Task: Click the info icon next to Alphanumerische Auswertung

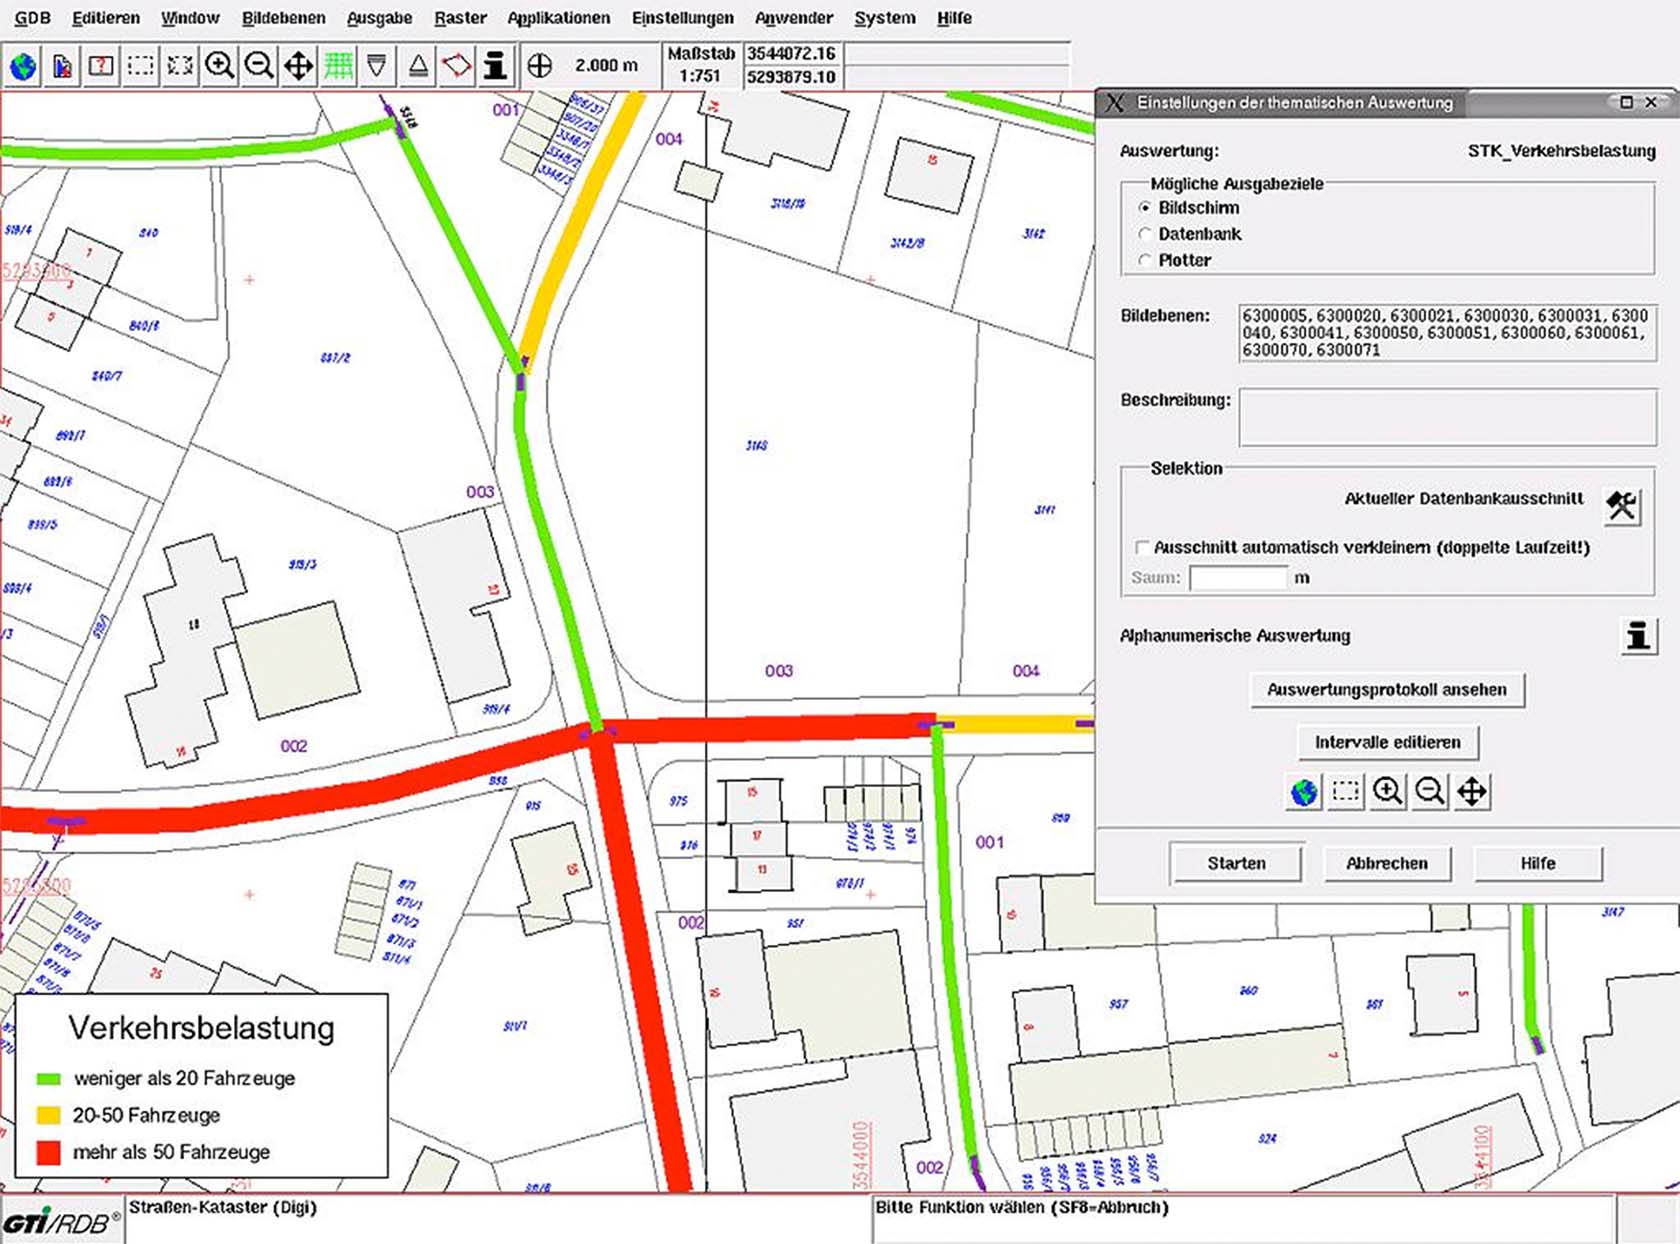Action: [x=1638, y=636]
